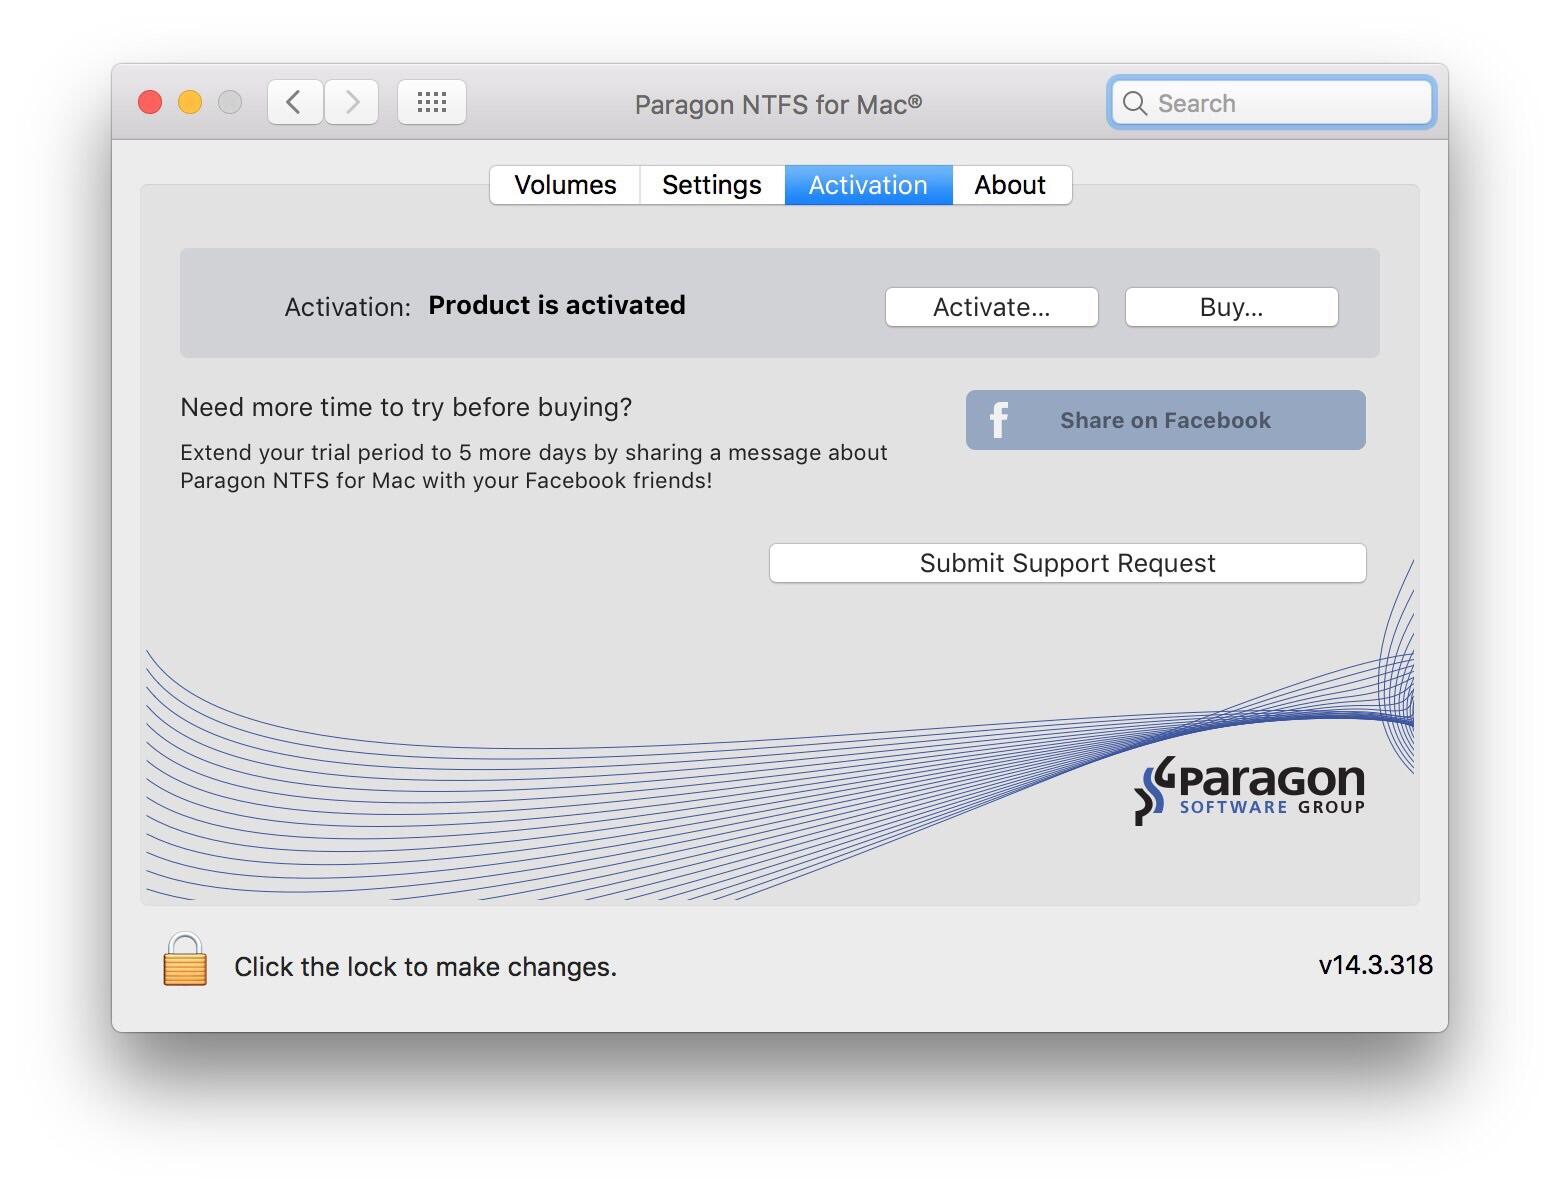Switch to the Volumes tab
Screen dimensions: 1560x1192
(x=565, y=185)
